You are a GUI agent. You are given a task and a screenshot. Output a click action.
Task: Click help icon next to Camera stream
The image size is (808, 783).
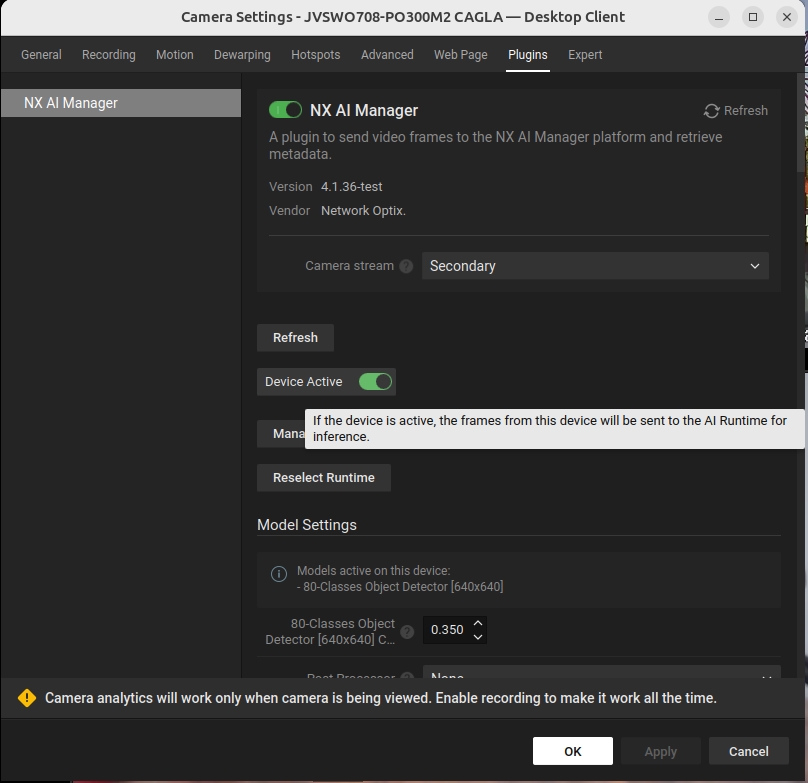point(406,267)
